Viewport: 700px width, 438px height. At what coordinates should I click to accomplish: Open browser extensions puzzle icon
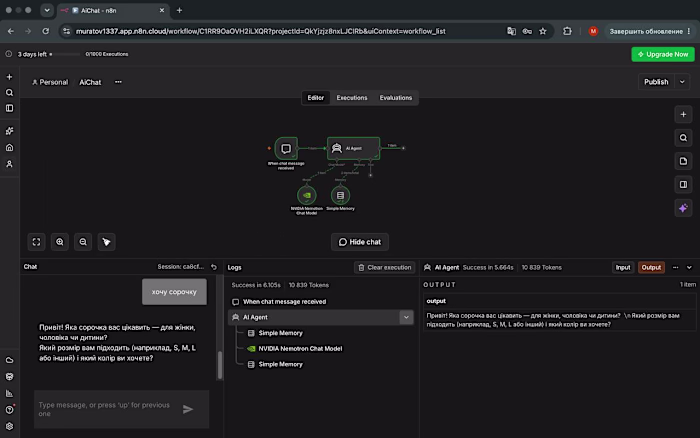567,31
